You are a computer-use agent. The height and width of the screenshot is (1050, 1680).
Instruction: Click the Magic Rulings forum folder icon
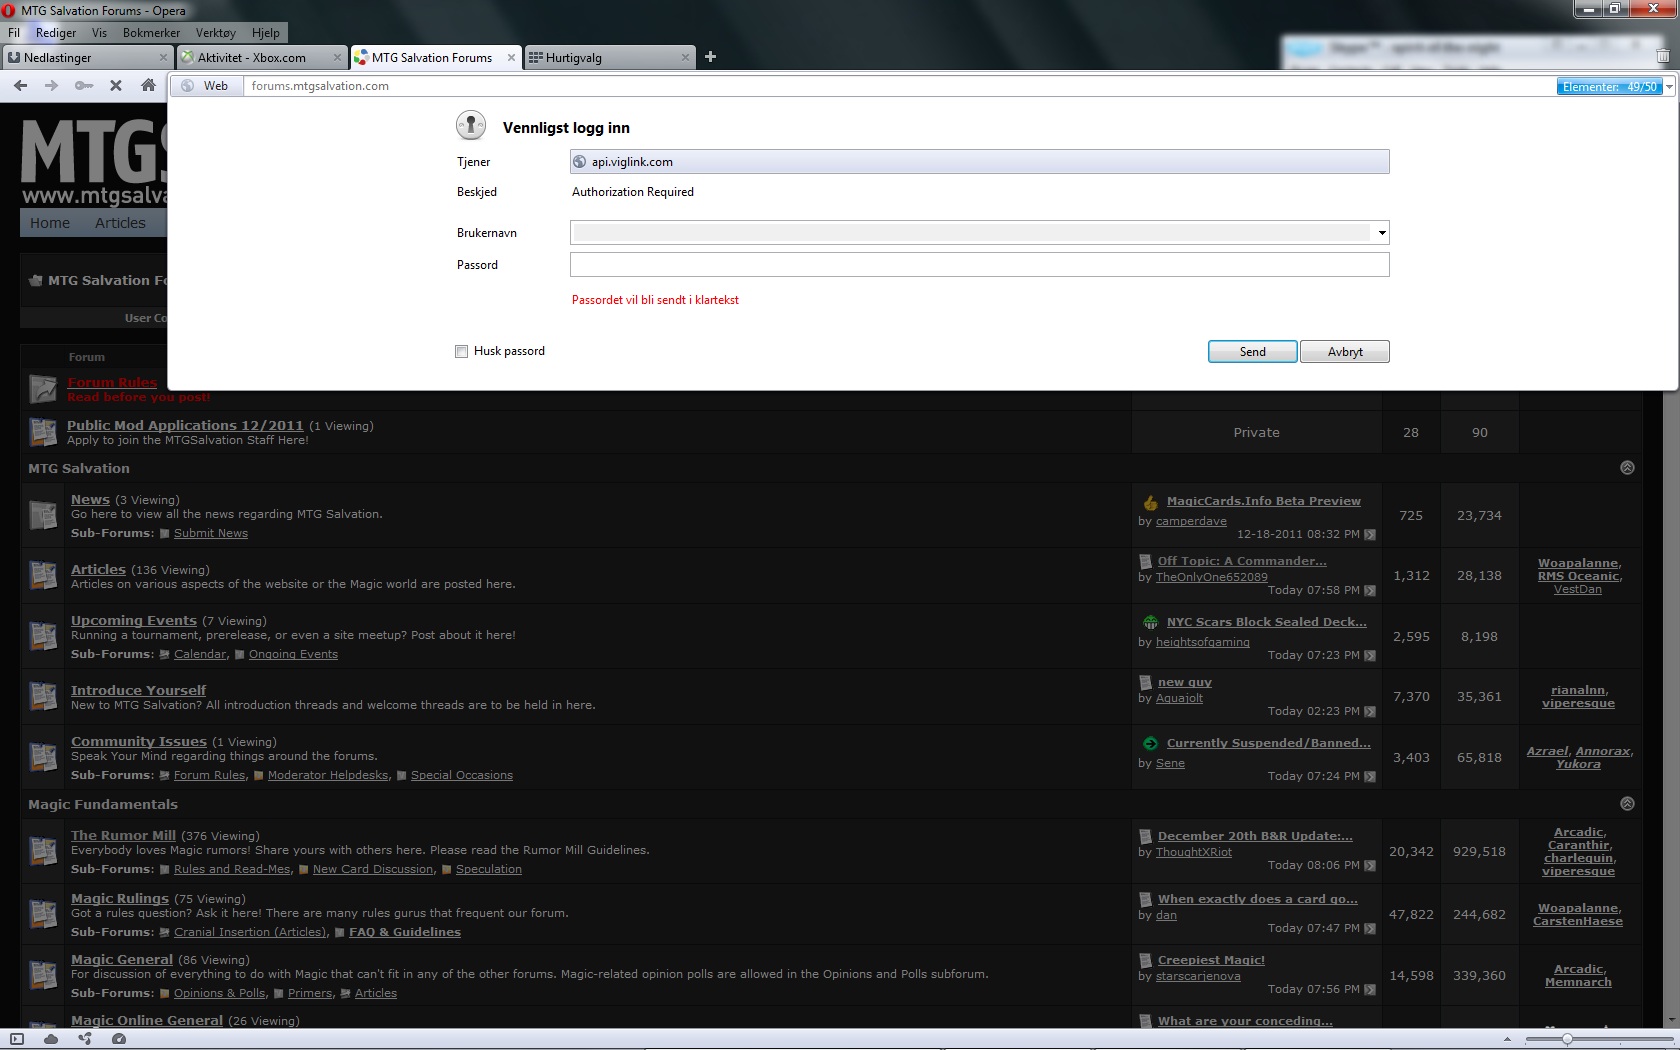pos(43,914)
